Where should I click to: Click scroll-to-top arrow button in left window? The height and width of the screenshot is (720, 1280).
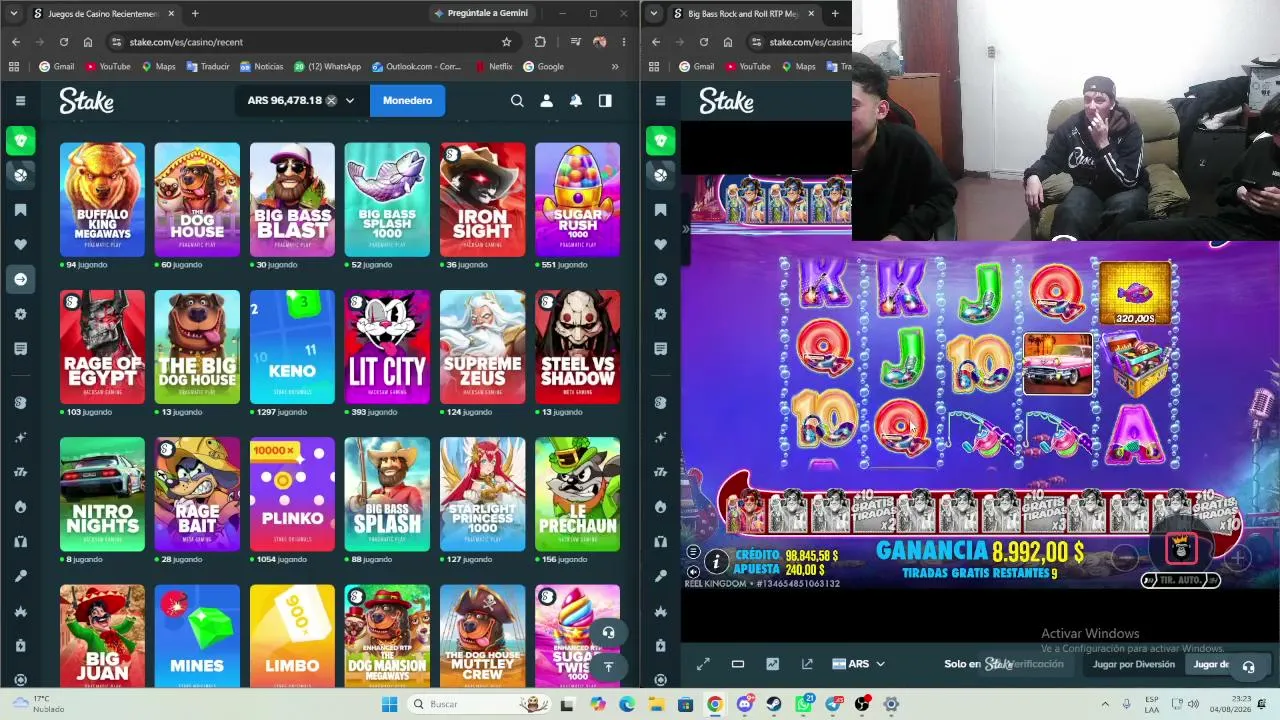click(x=608, y=666)
